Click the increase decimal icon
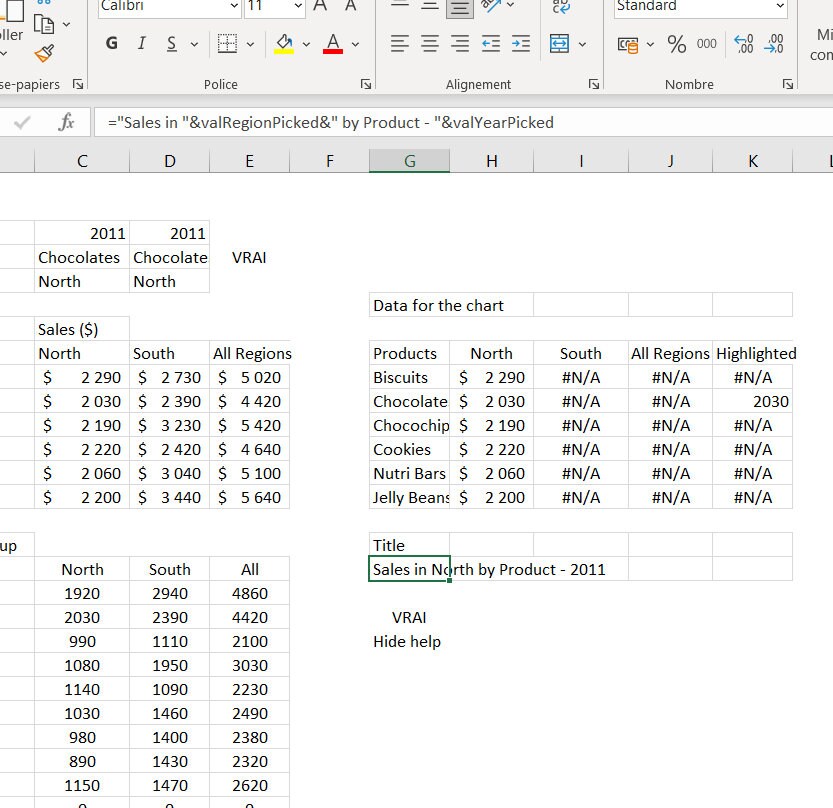This screenshot has height=808, width=833. [742, 46]
